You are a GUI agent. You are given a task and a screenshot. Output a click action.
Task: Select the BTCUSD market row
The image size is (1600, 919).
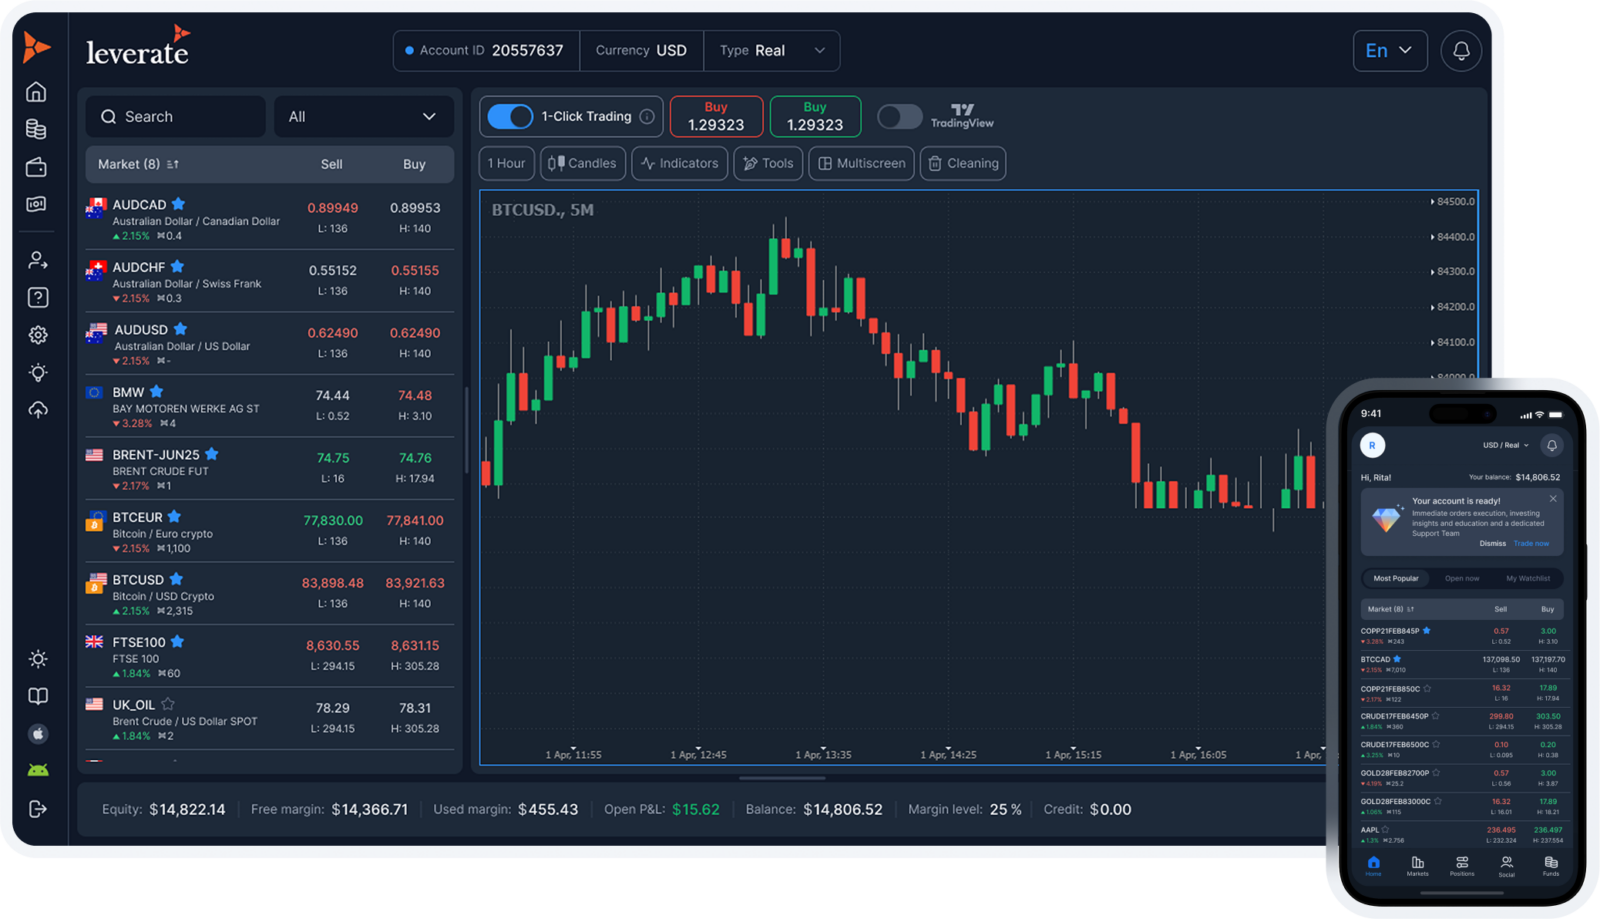pos(269,594)
